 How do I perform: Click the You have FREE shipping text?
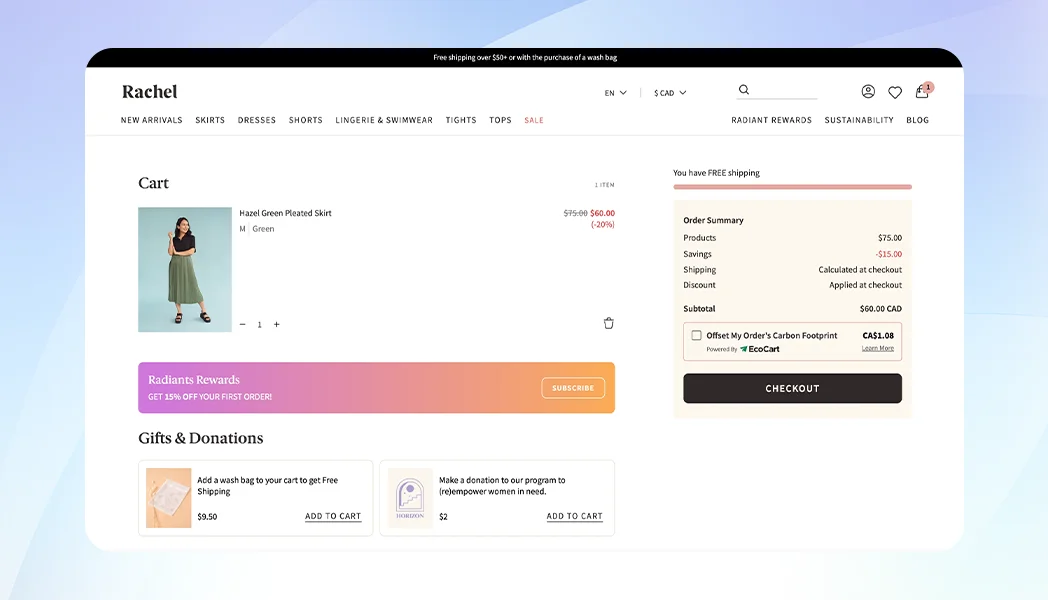pos(716,173)
